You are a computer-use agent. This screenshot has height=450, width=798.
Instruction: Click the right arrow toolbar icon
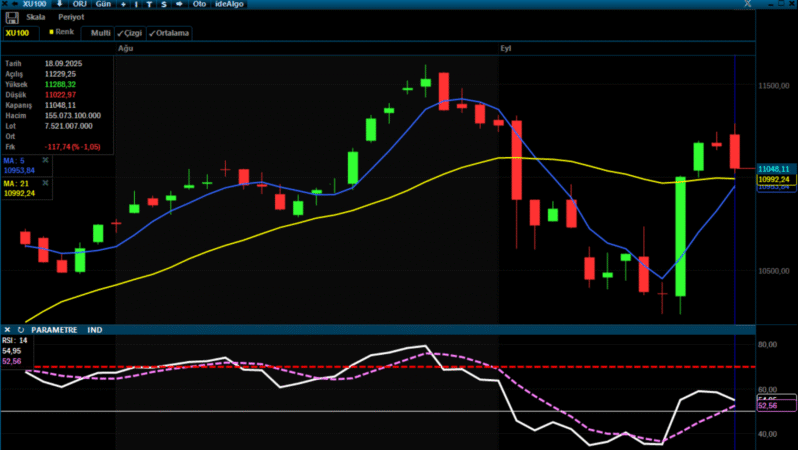178,4
